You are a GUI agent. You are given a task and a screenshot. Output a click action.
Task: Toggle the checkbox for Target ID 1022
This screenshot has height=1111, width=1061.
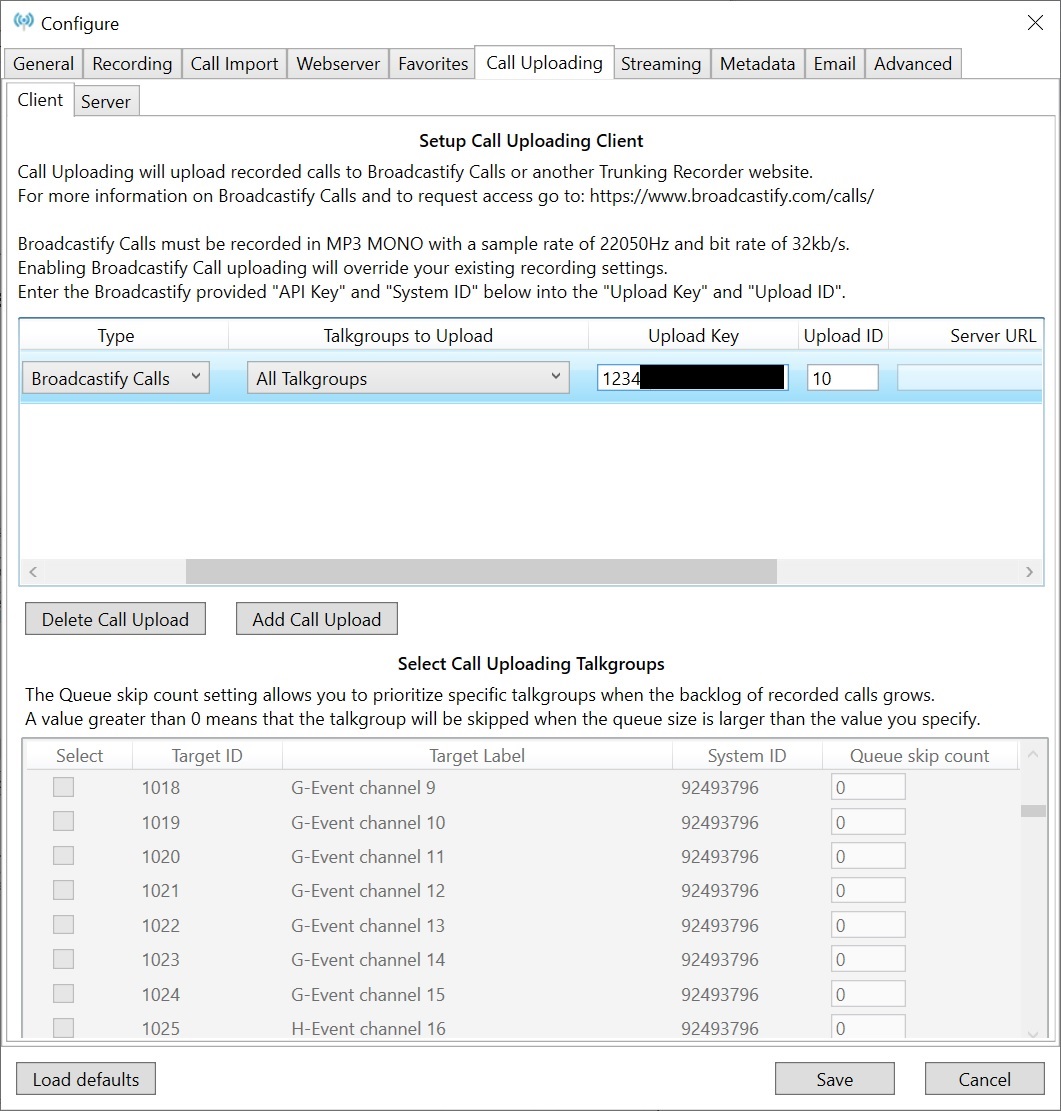64,925
